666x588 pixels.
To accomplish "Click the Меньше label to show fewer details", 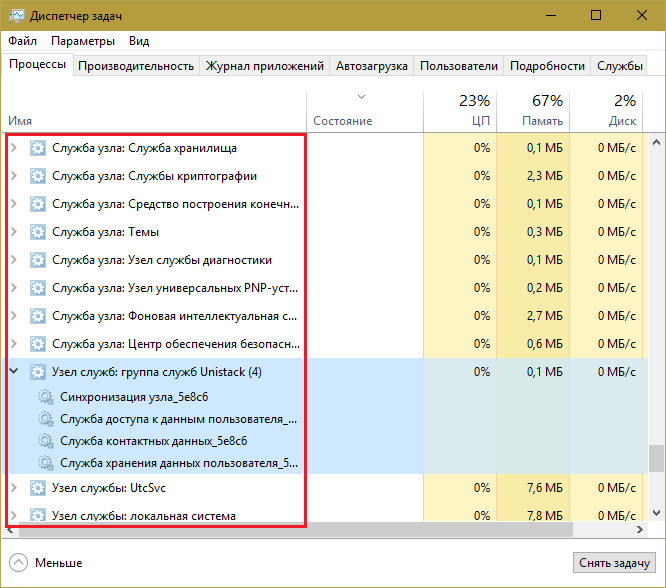I will point(59,563).
